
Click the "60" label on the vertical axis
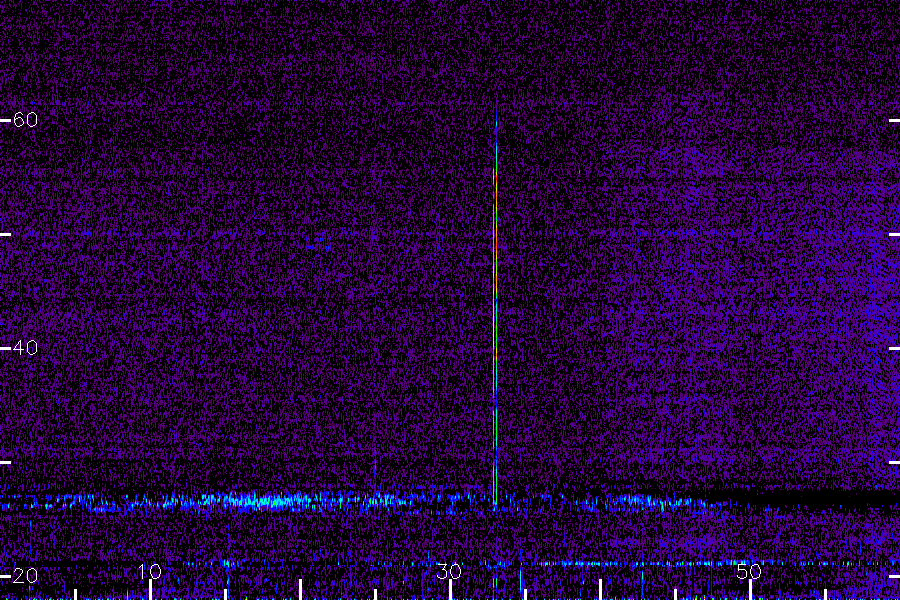click(x=25, y=119)
